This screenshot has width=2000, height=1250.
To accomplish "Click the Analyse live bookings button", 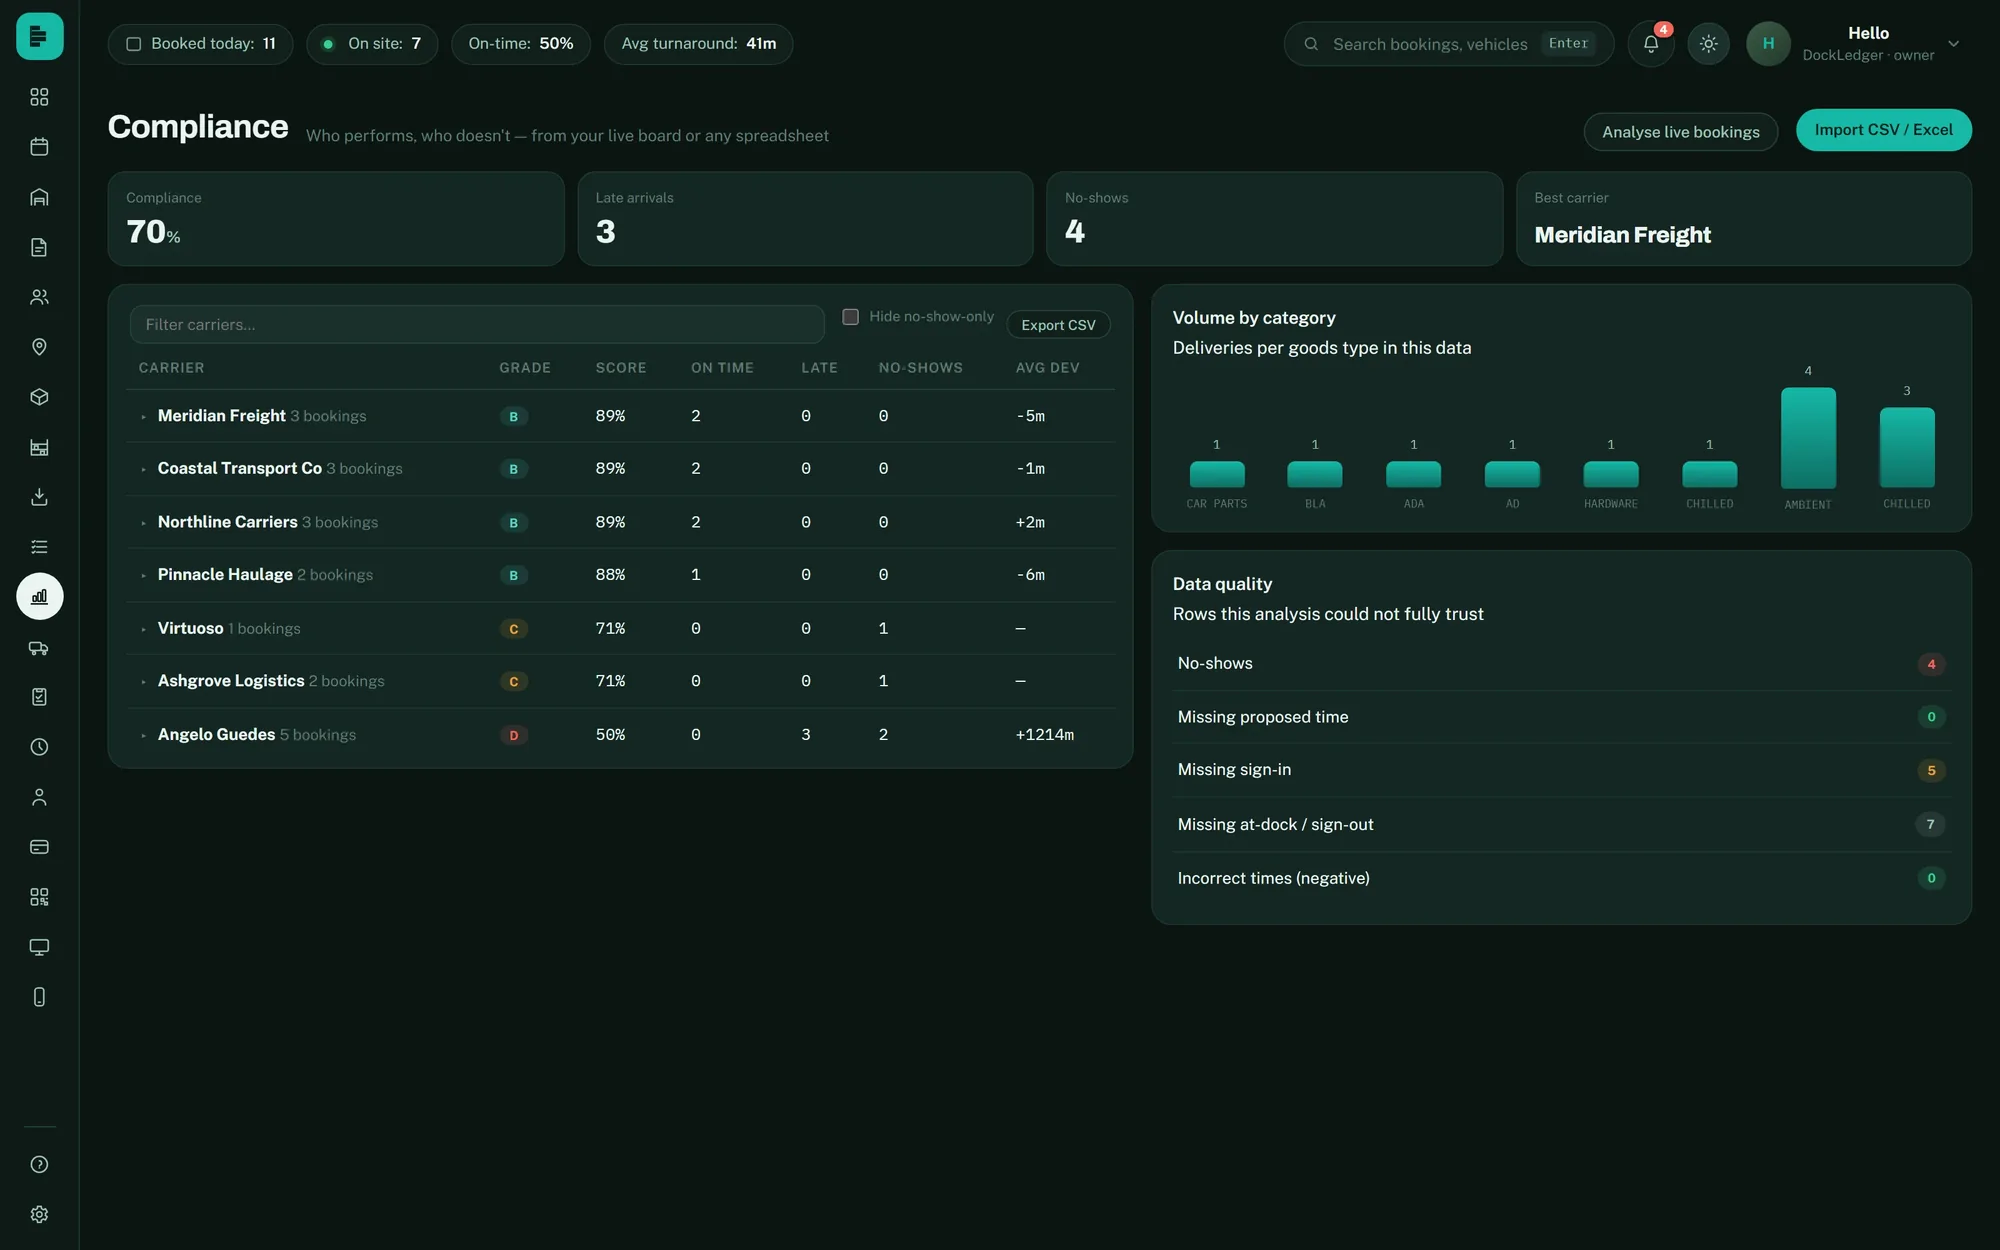I will point(1680,132).
